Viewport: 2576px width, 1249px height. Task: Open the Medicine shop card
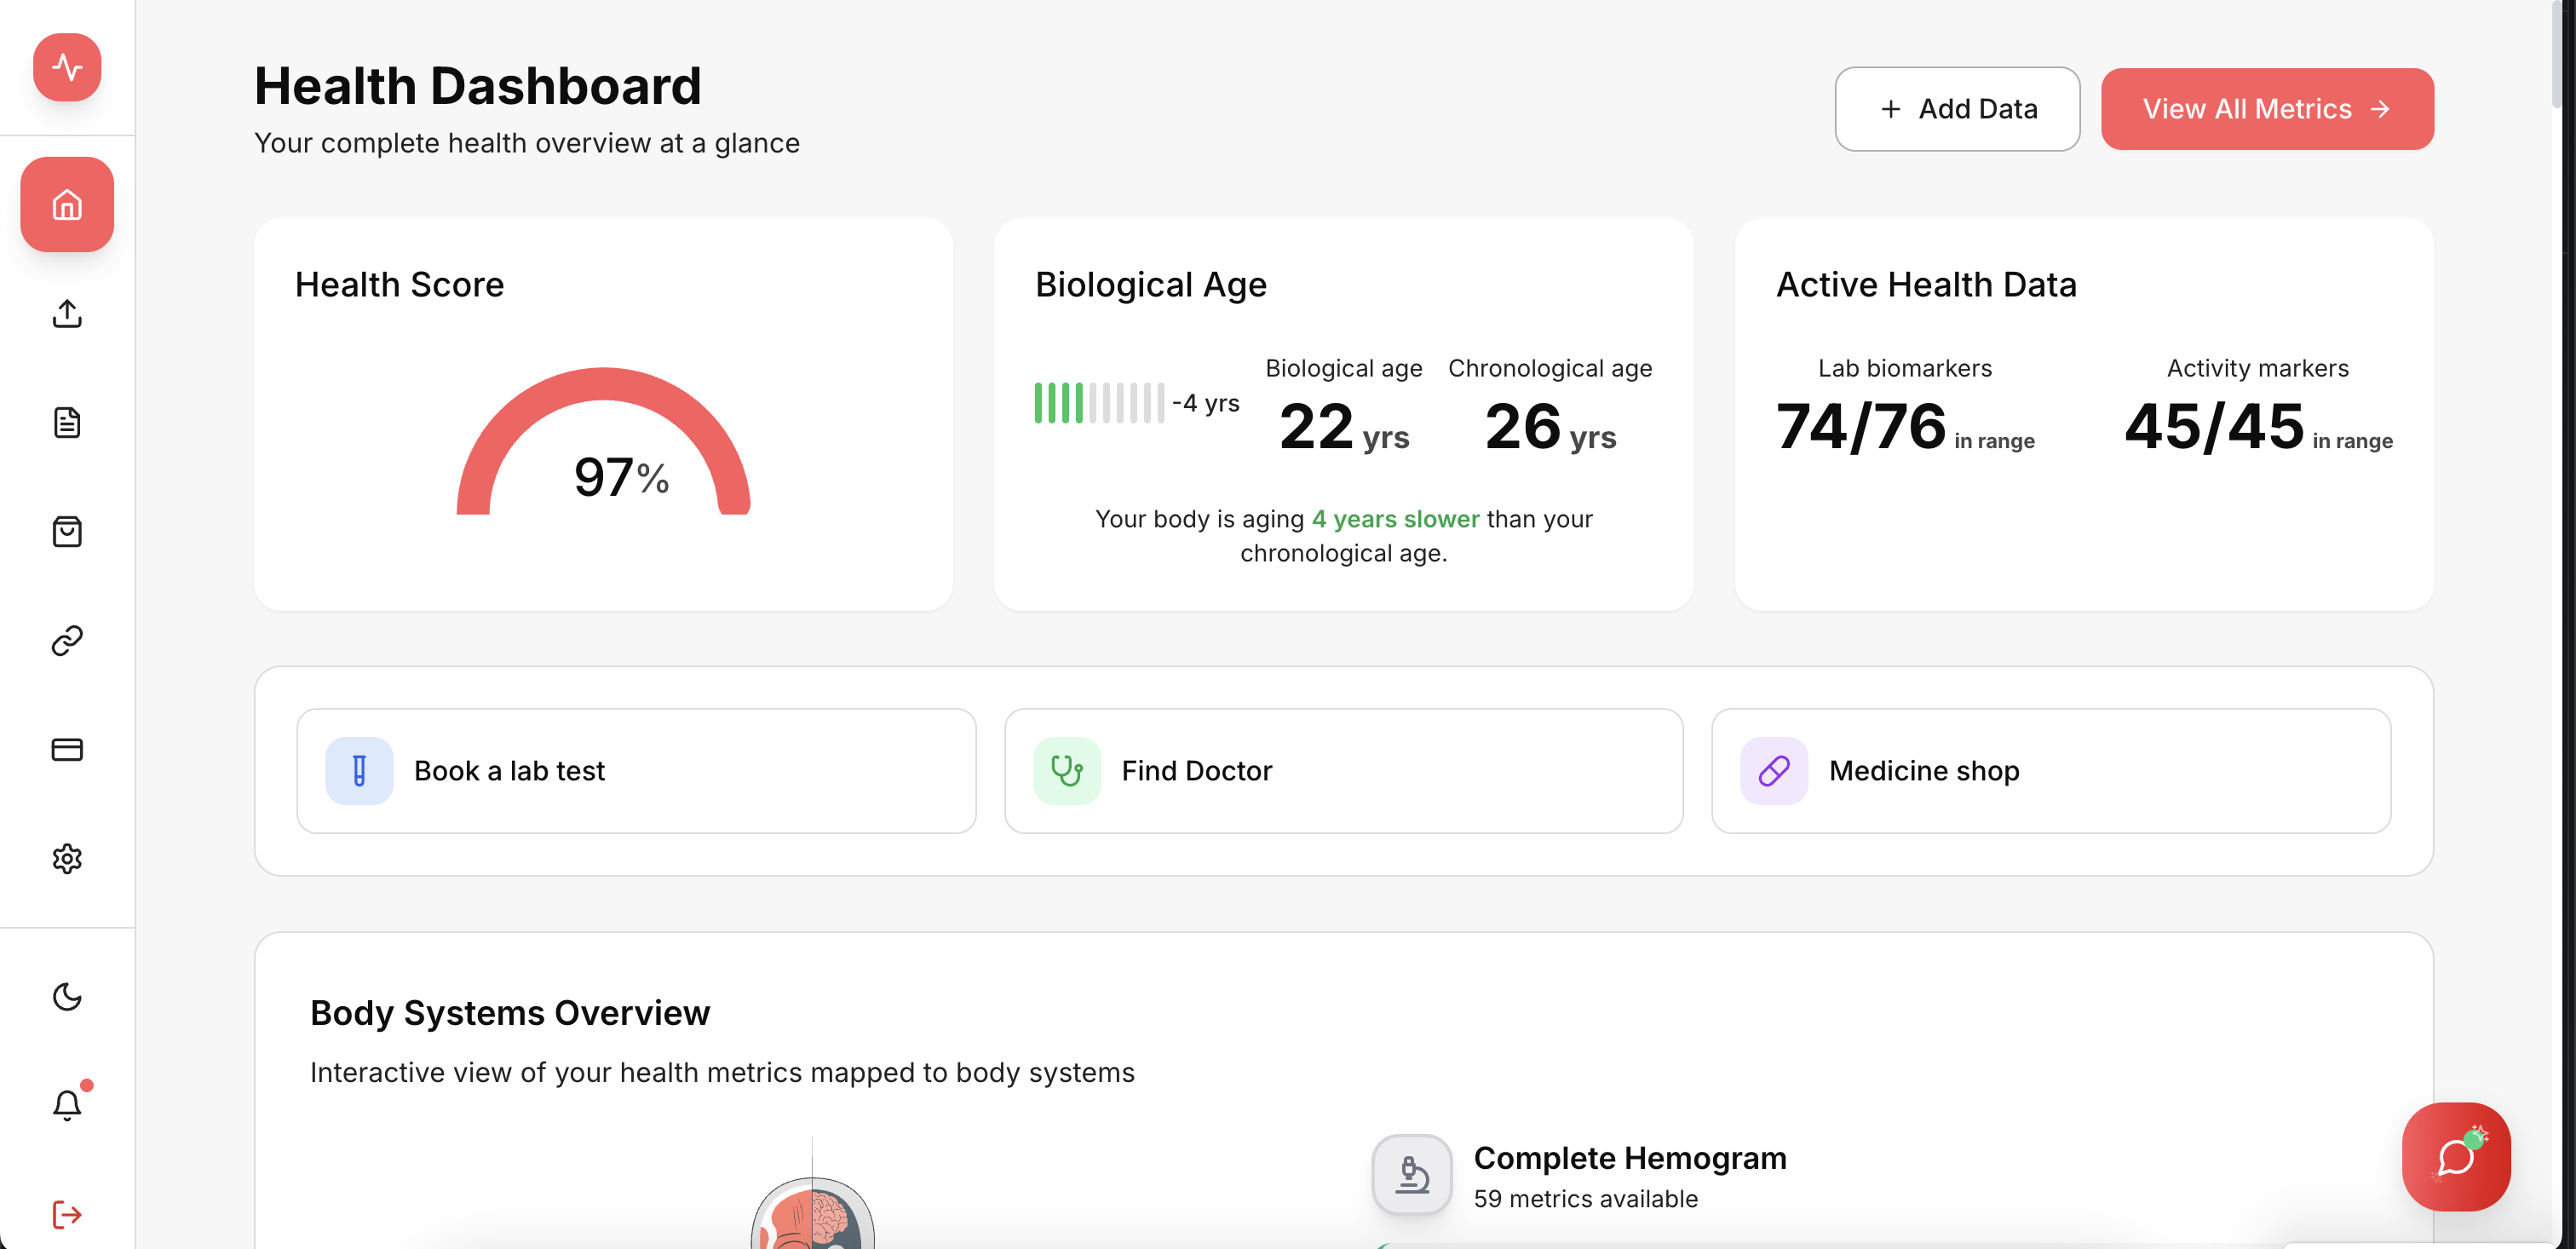2050,770
